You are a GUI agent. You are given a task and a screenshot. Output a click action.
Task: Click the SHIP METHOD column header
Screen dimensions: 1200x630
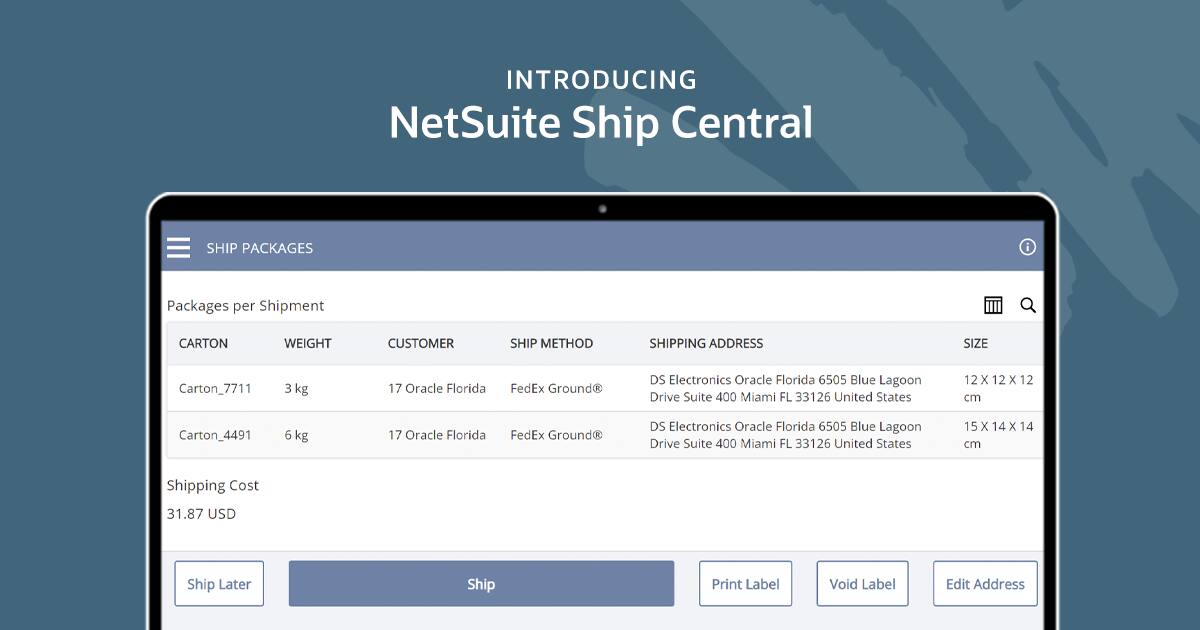[551, 343]
